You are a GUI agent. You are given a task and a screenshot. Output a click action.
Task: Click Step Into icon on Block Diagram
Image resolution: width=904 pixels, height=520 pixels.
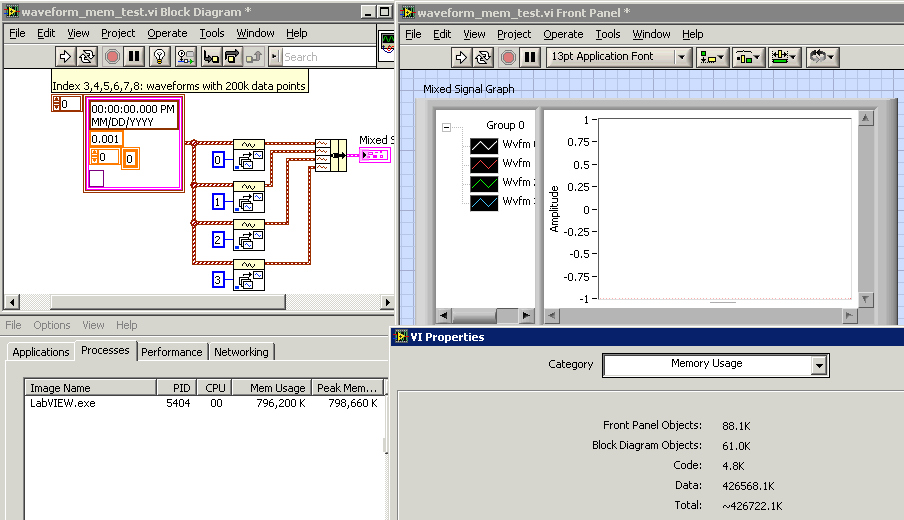211,56
